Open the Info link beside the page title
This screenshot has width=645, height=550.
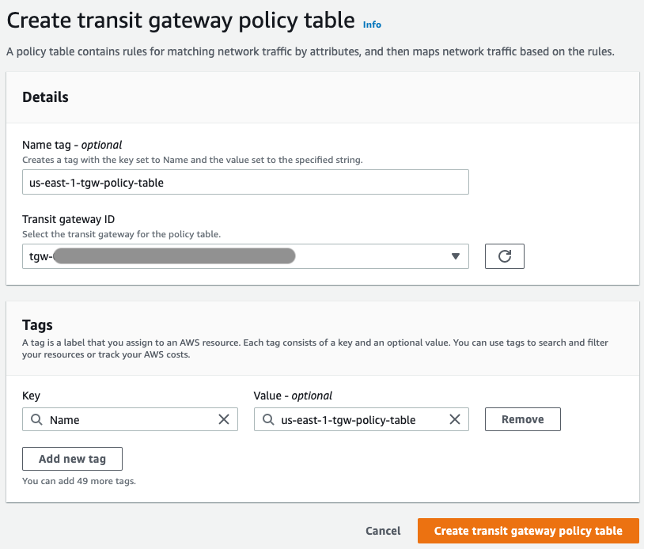pyautogui.click(x=372, y=24)
